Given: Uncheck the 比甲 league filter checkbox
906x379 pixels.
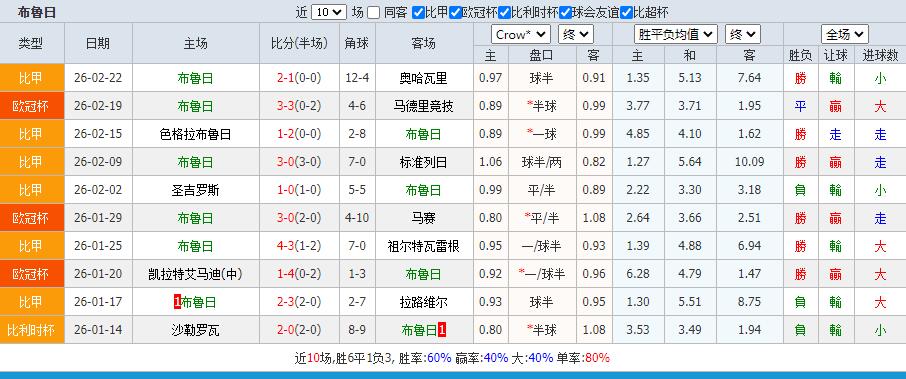Looking at the screenshot, I should [418, 12].
